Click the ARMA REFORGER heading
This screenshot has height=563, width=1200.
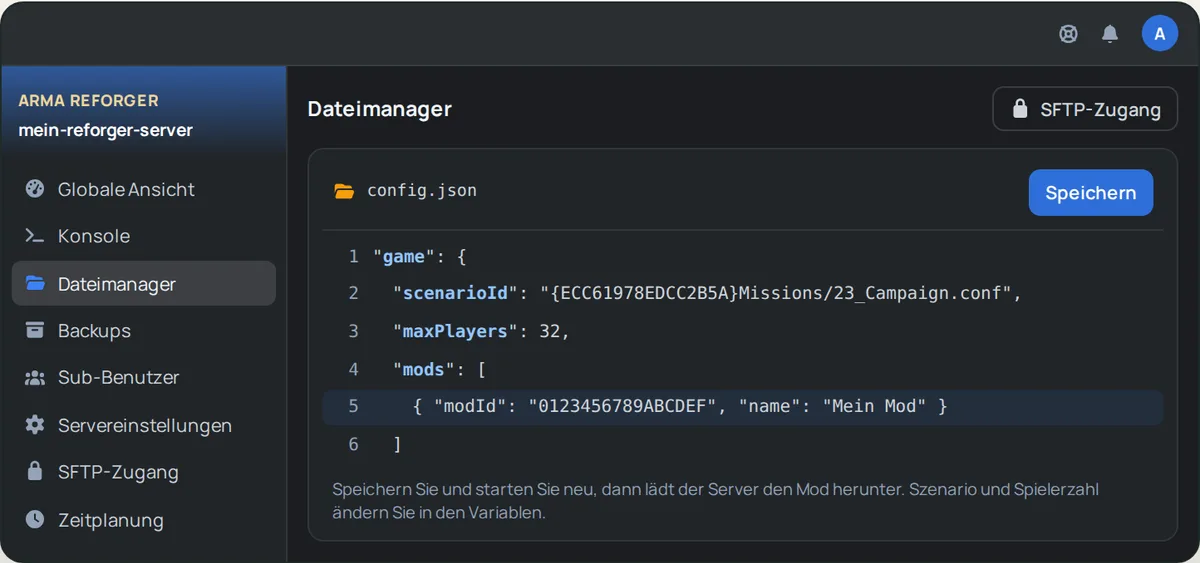point(88,101)
